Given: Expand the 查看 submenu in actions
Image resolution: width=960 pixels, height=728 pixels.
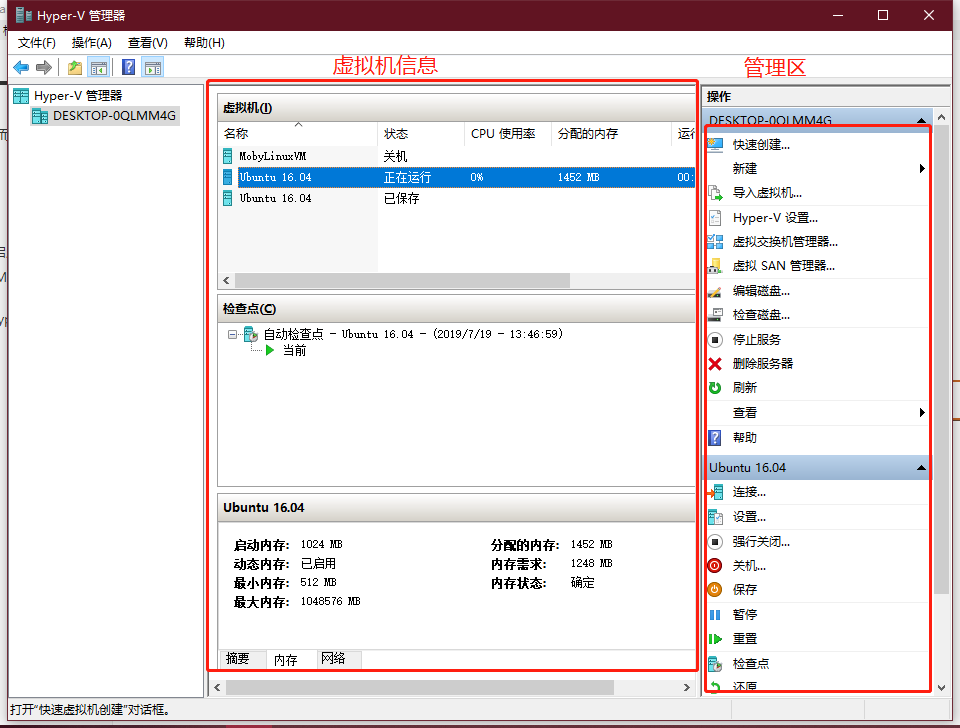Looking at the screenshot, I should [922, 413].
